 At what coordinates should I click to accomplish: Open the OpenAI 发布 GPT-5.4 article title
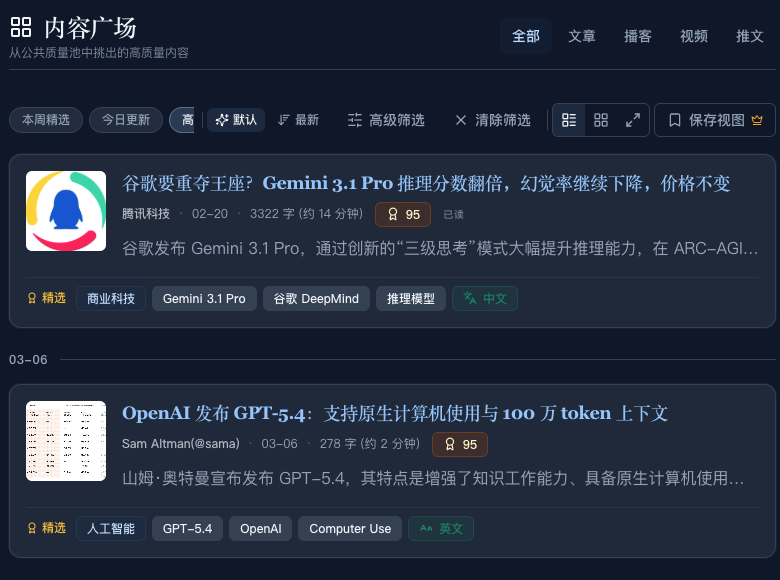[395, 413]
